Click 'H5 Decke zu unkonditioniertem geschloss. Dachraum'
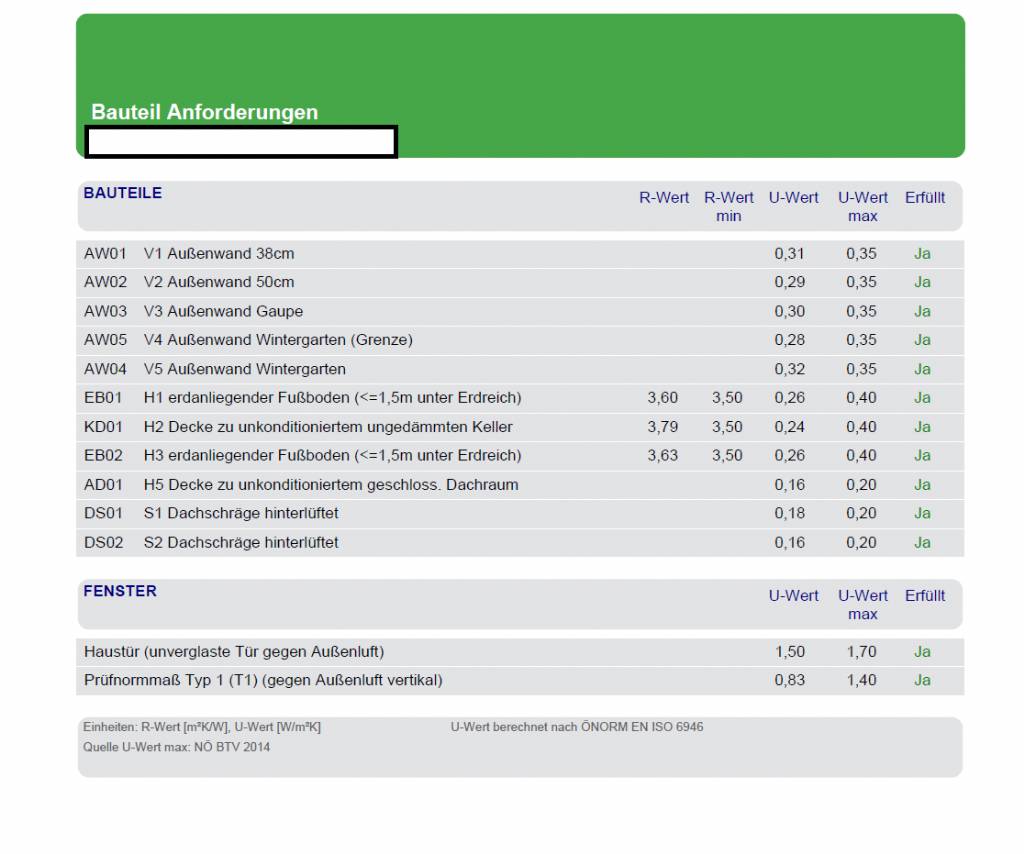 coord(331,485)
